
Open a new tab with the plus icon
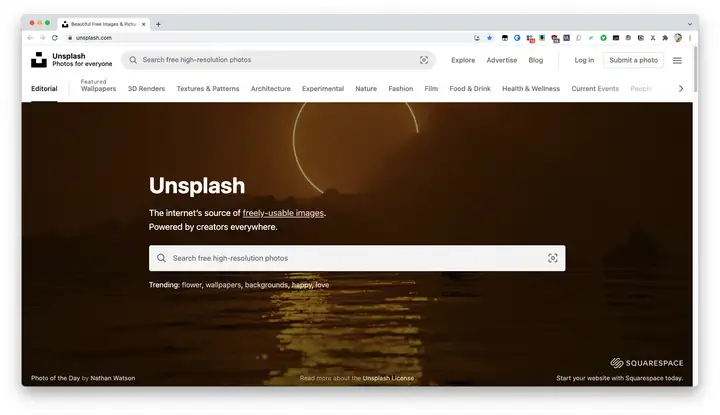tap(158, 24)
